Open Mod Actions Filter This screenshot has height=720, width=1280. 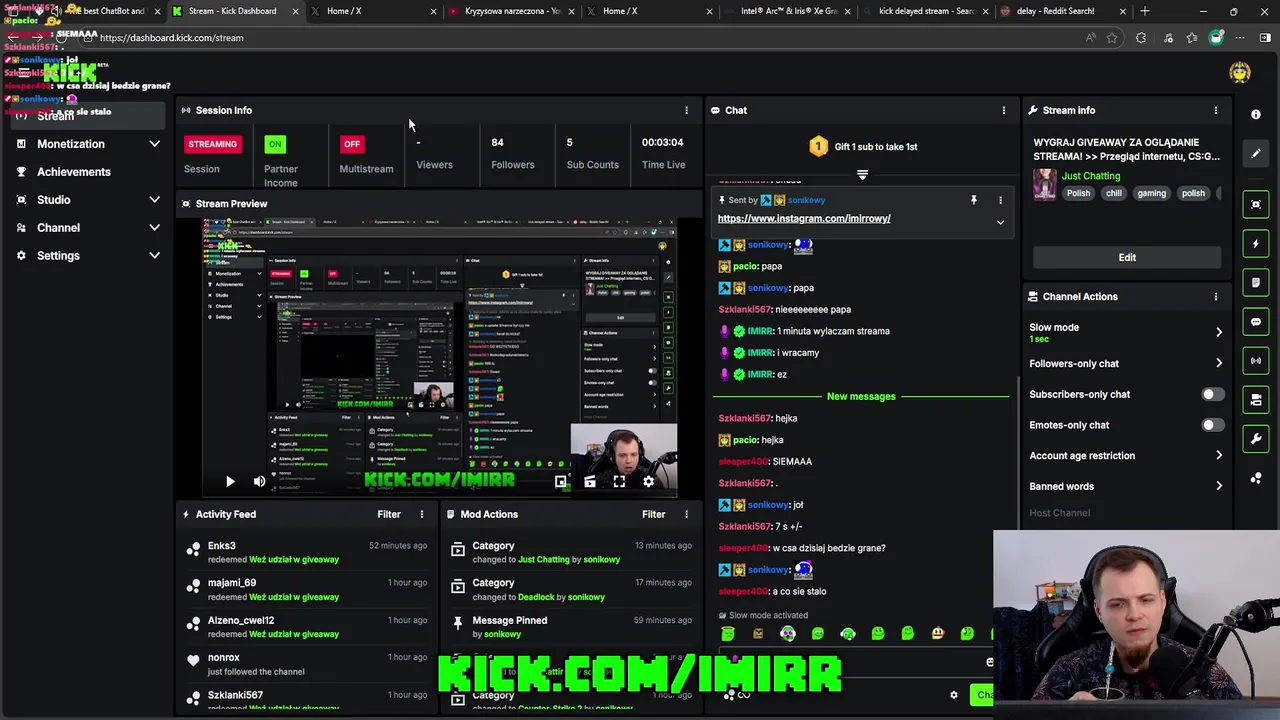click(x=653, y=514)
